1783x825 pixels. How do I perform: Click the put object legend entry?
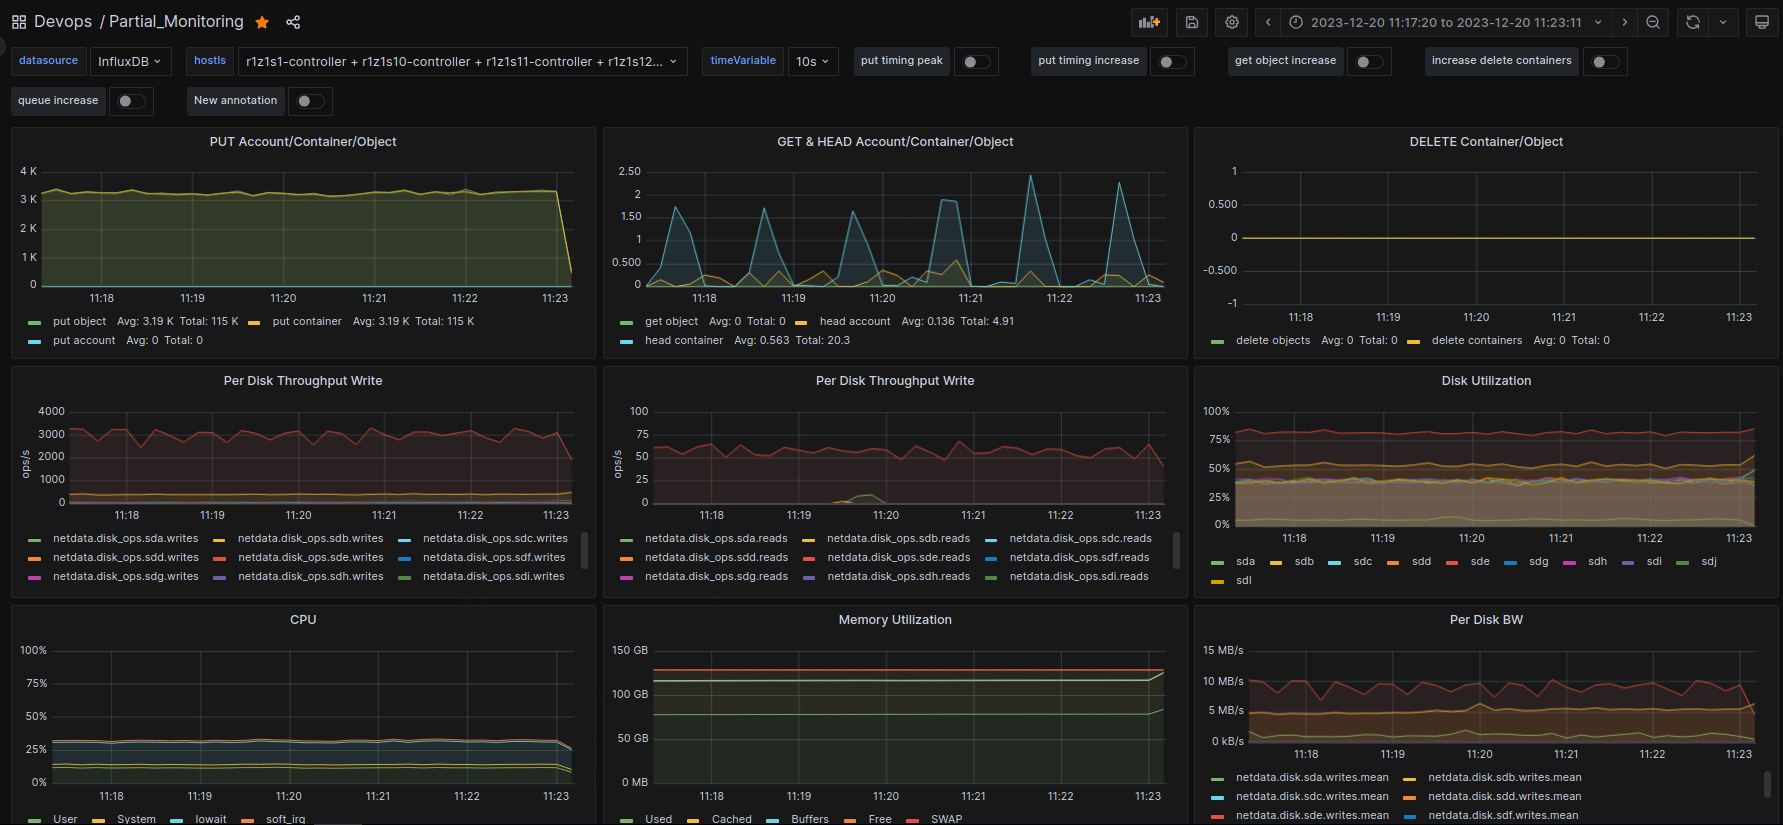(x=79, y=322)
